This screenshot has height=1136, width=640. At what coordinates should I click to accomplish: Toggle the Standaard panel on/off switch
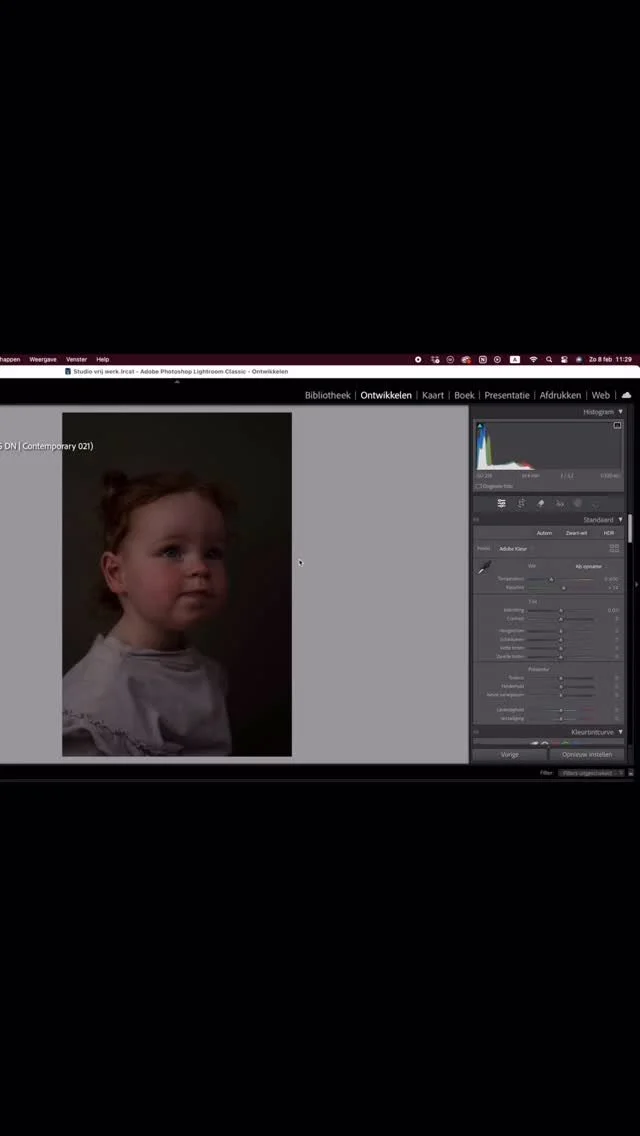[476, 520]
